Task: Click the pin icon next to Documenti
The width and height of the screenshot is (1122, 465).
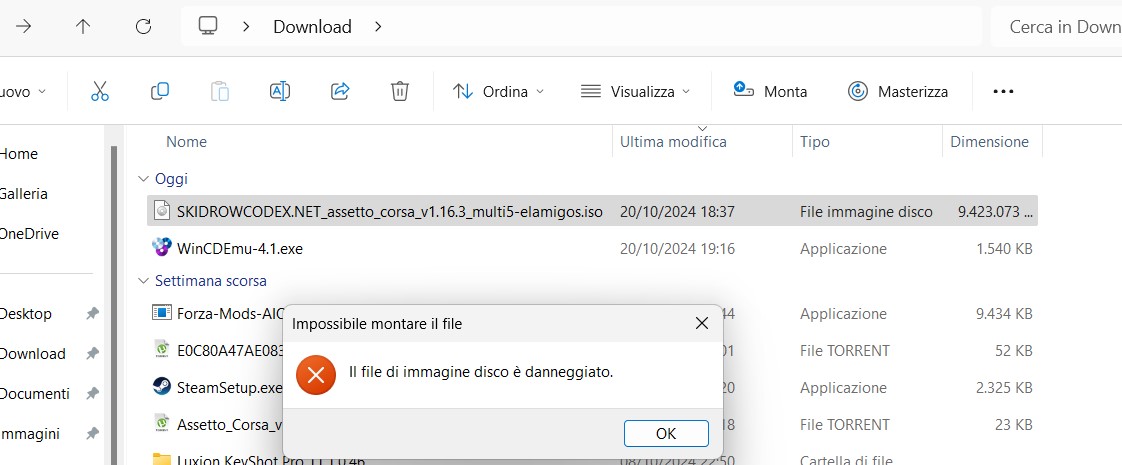Action: click(x=92, y=393)
